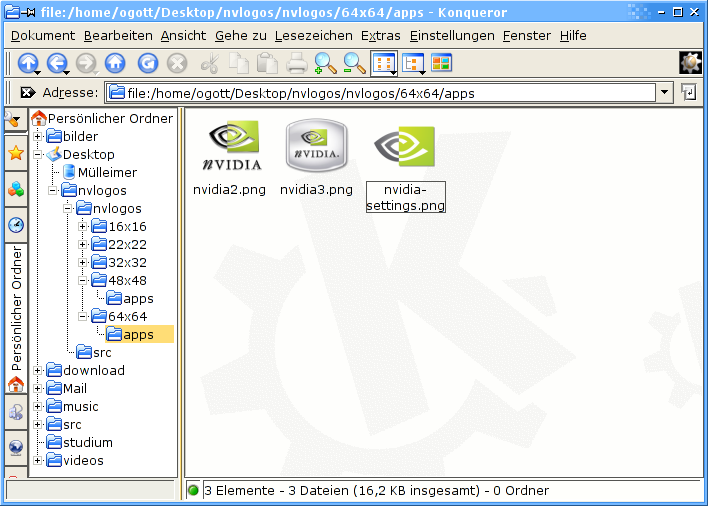Zoom out with the magnifier minus icon
The image size is (708, 506).
pos(354,63)
